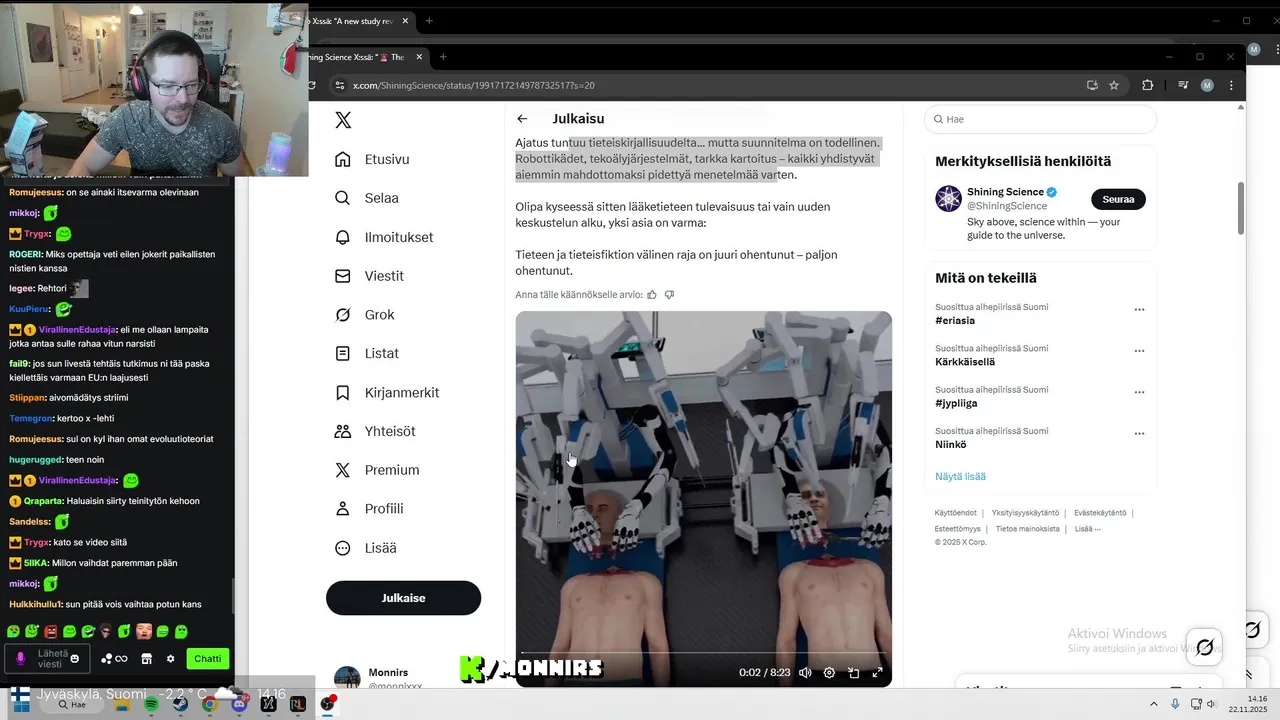Viewport: 1280px width, 720px height.
Task: Mute the video with volume icon
Action: 805,673
